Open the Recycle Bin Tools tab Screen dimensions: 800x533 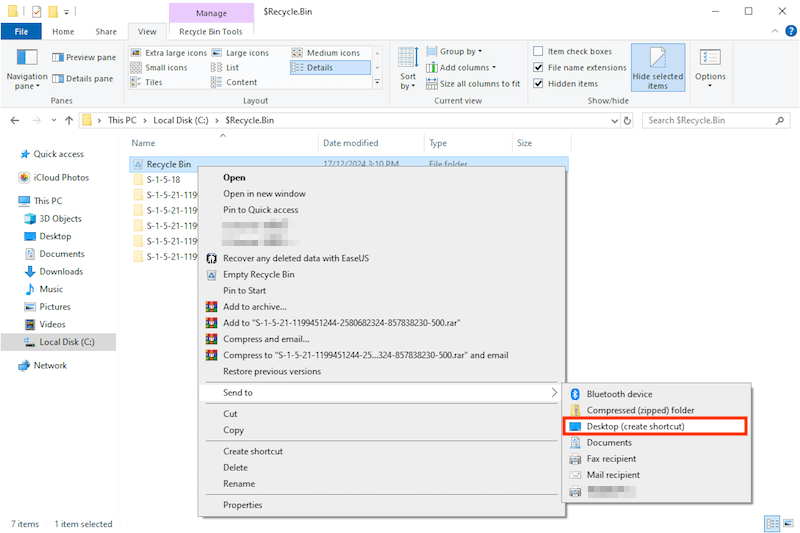[x=211, y=32]
